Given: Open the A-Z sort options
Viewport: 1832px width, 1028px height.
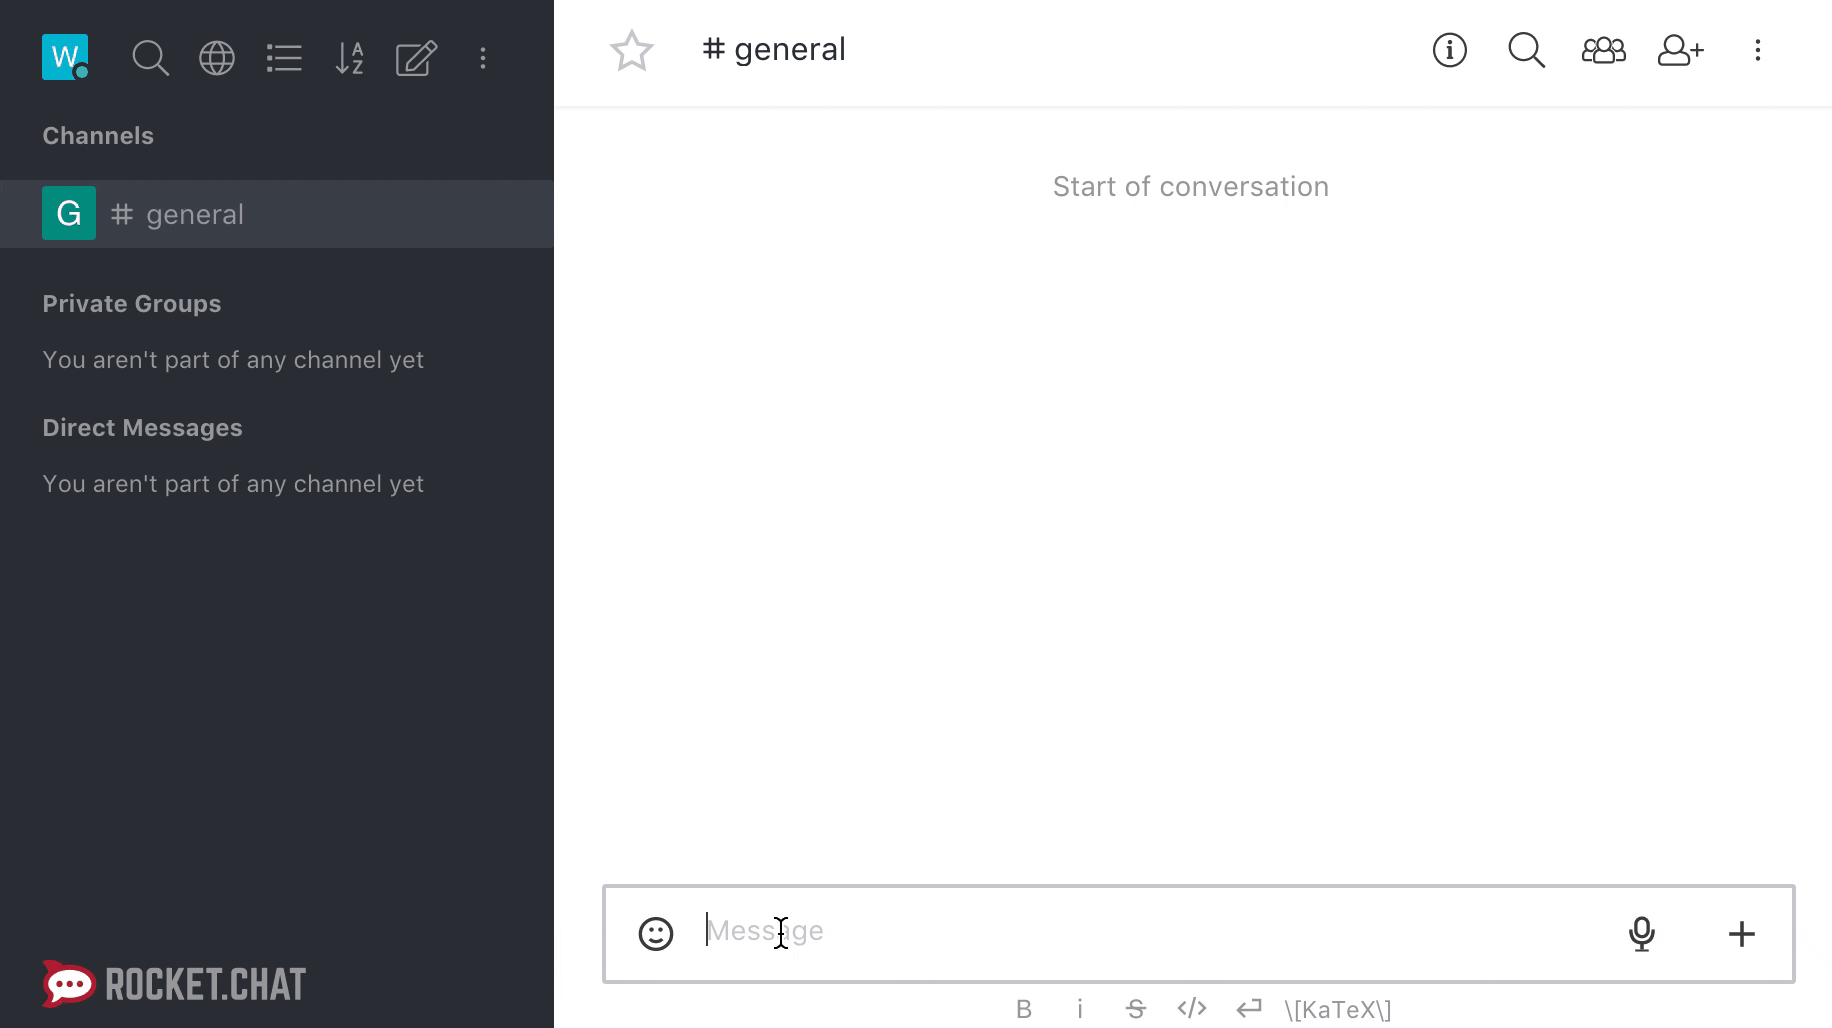Looking at the screenshot, I should coord(349,58).
